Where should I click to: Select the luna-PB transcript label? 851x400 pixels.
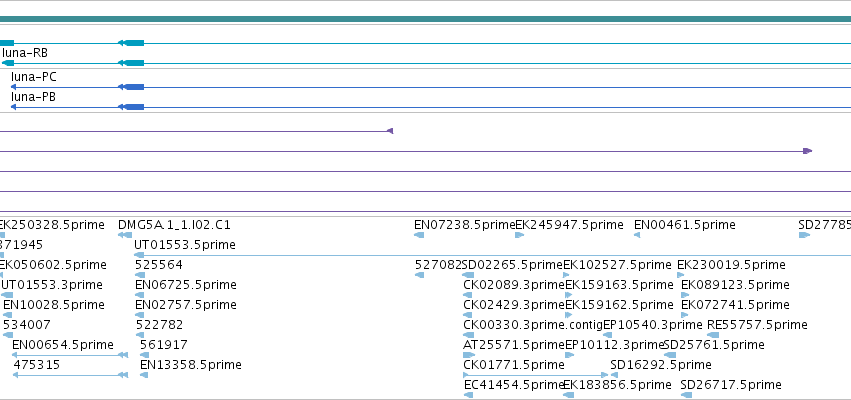[34, 97]
